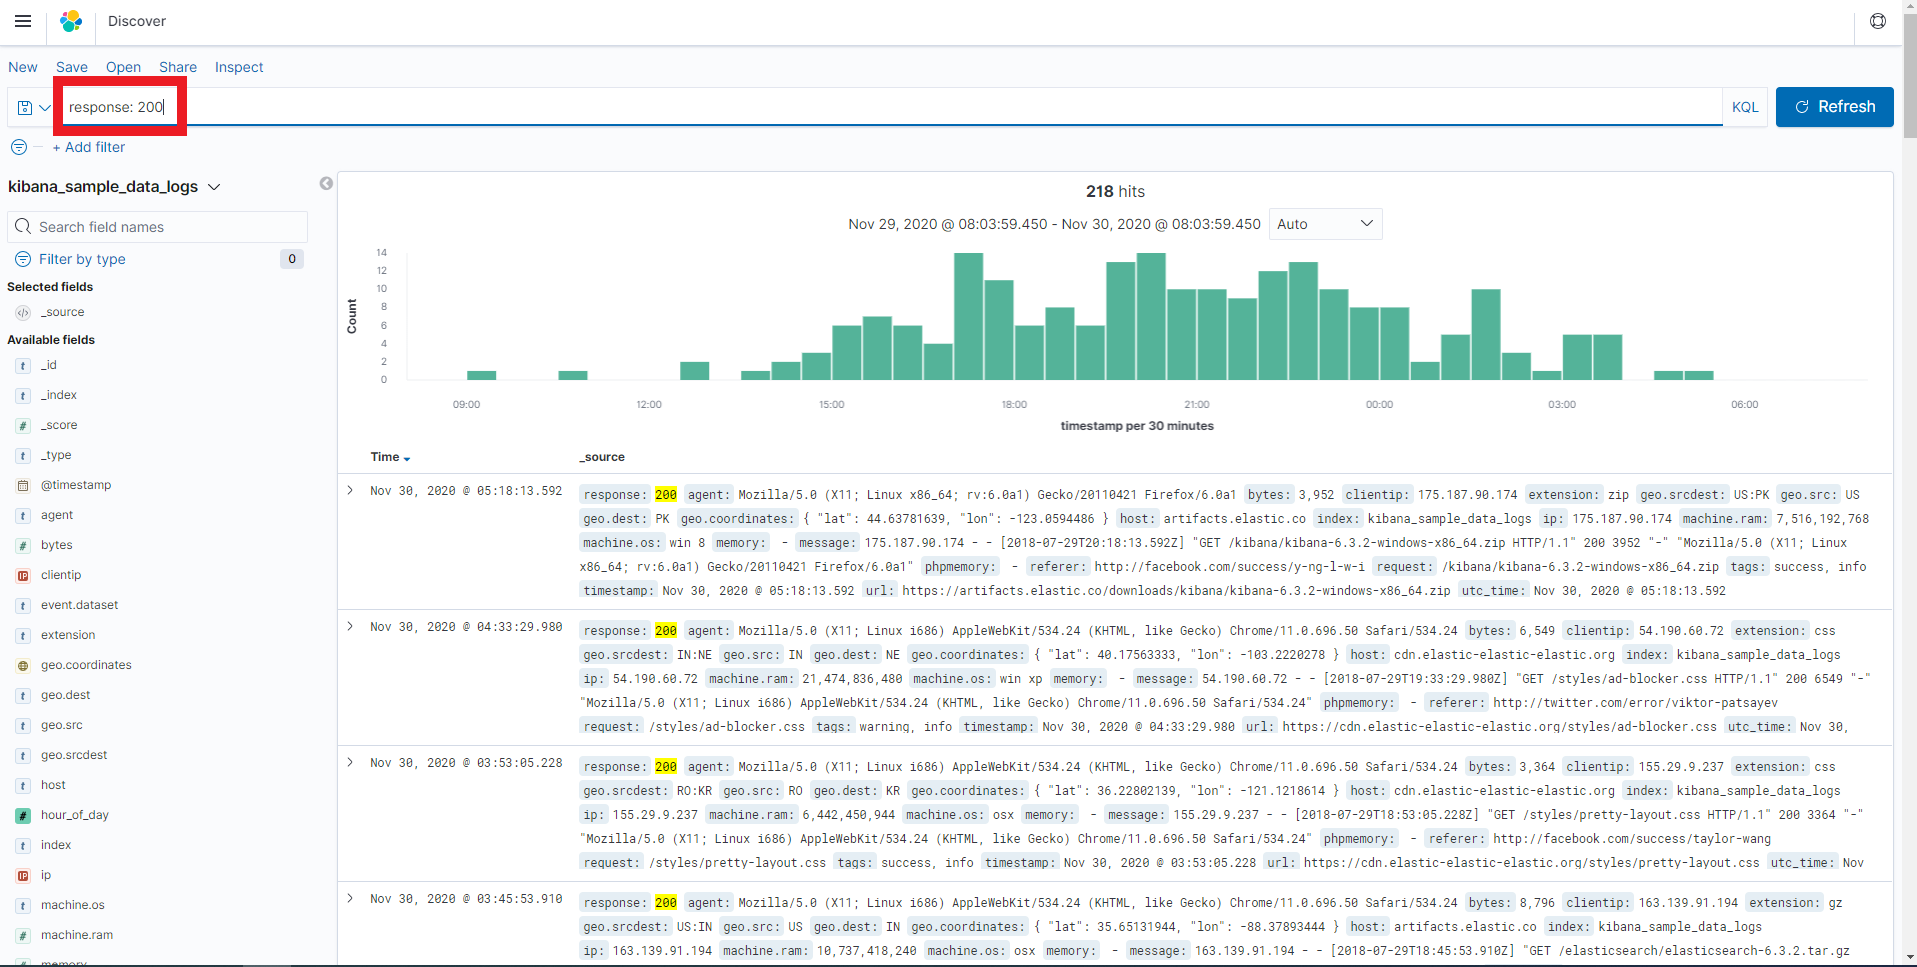Click the Add filter link
This screenshot has width=1917, height=967.
click(88, 147)
